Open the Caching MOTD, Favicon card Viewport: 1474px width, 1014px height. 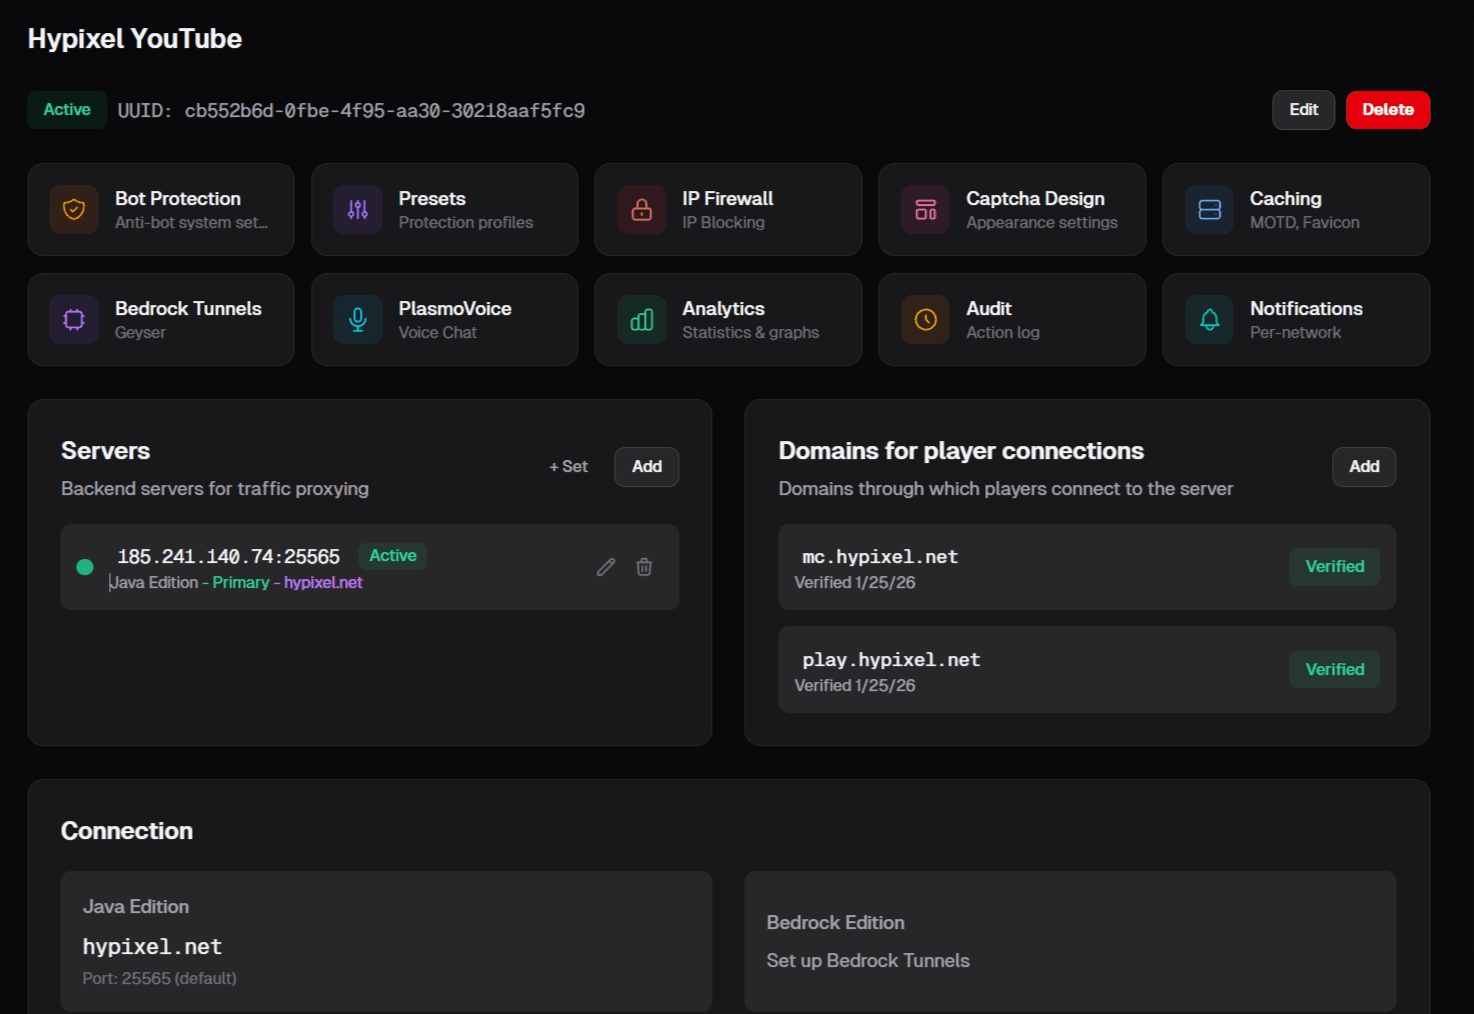1296,209
